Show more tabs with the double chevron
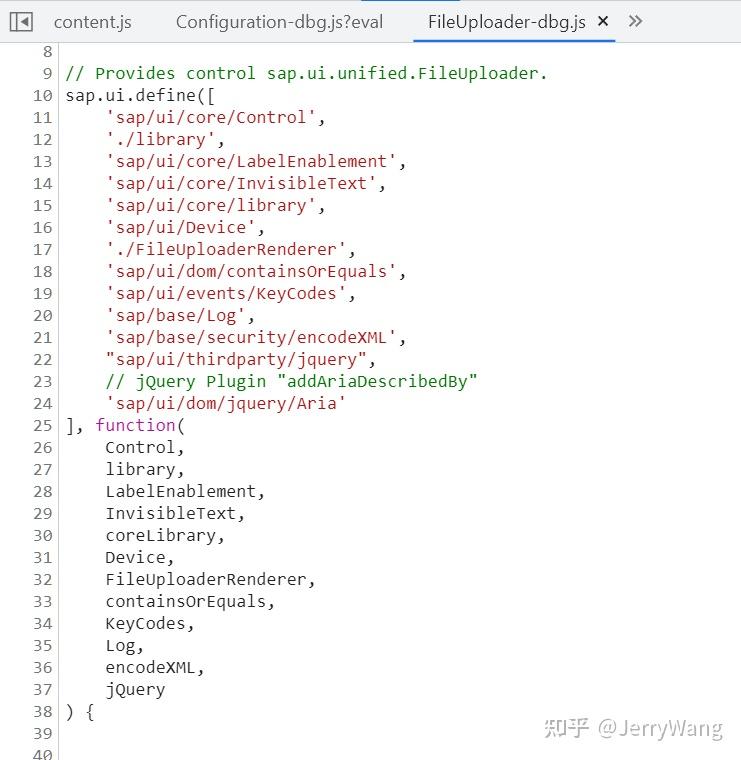The height and width of the screenshot is (760, 741). [x=635, y=21]
